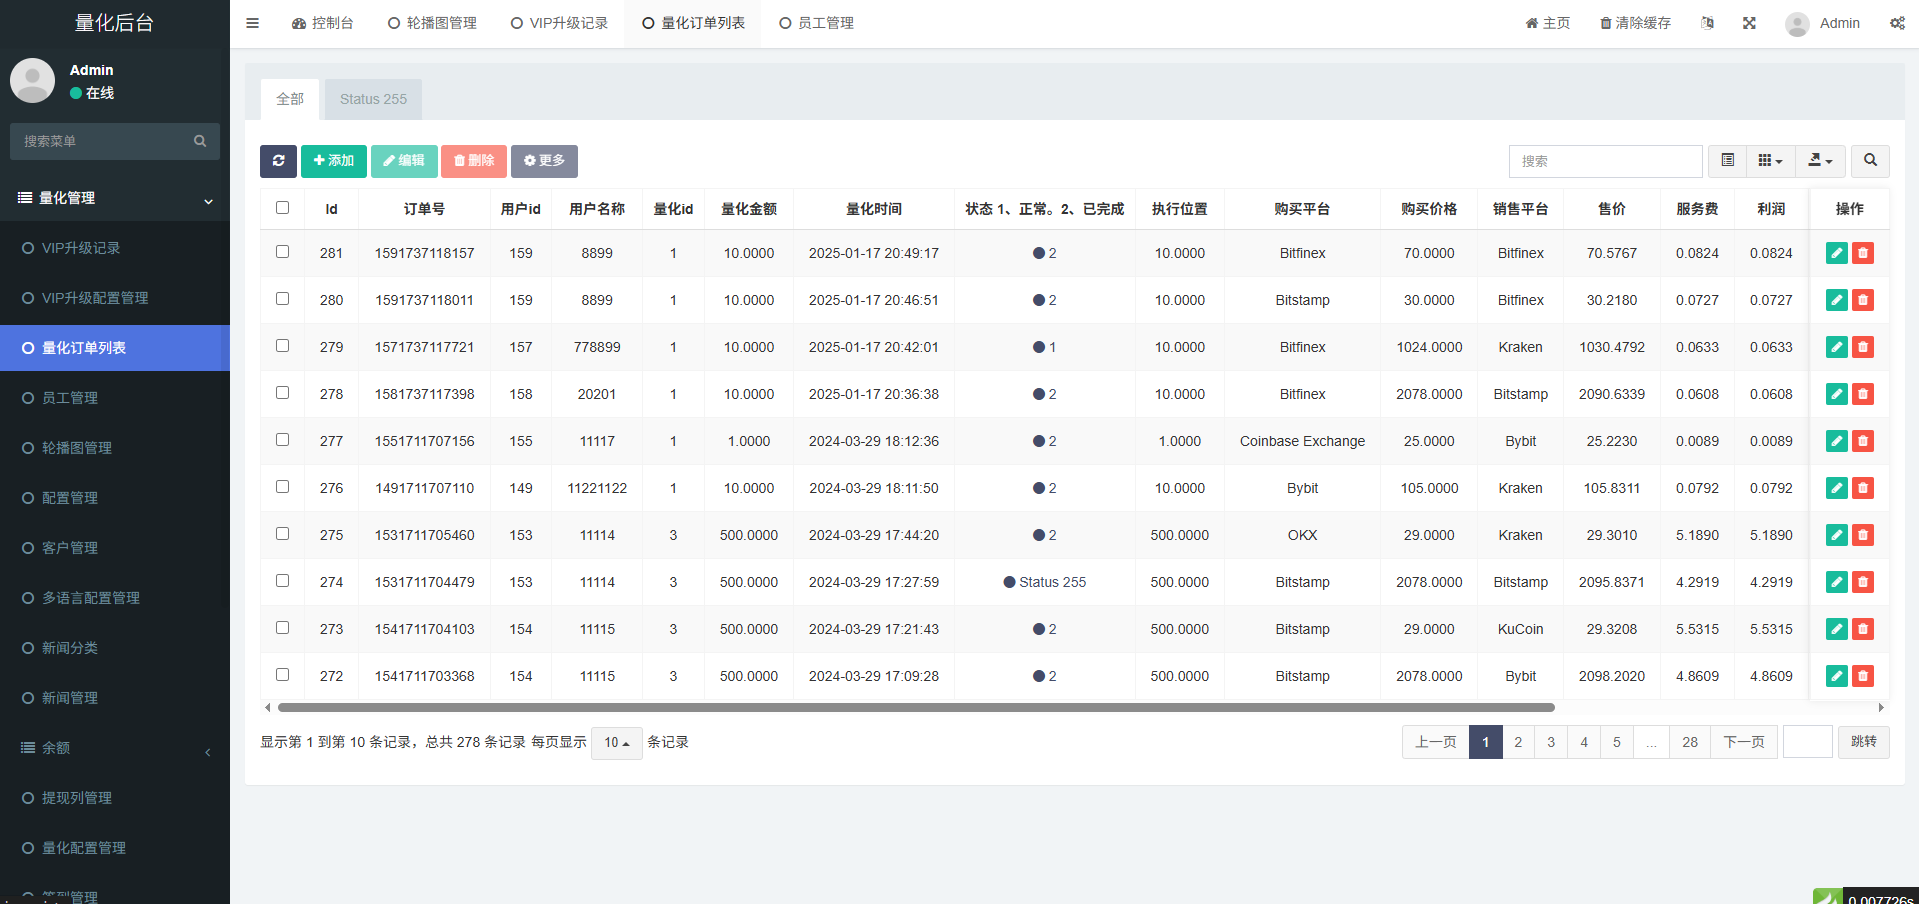Delete order row 281 with red trash icon
Screen dimensions: 1919x904
pos(1863,253)
